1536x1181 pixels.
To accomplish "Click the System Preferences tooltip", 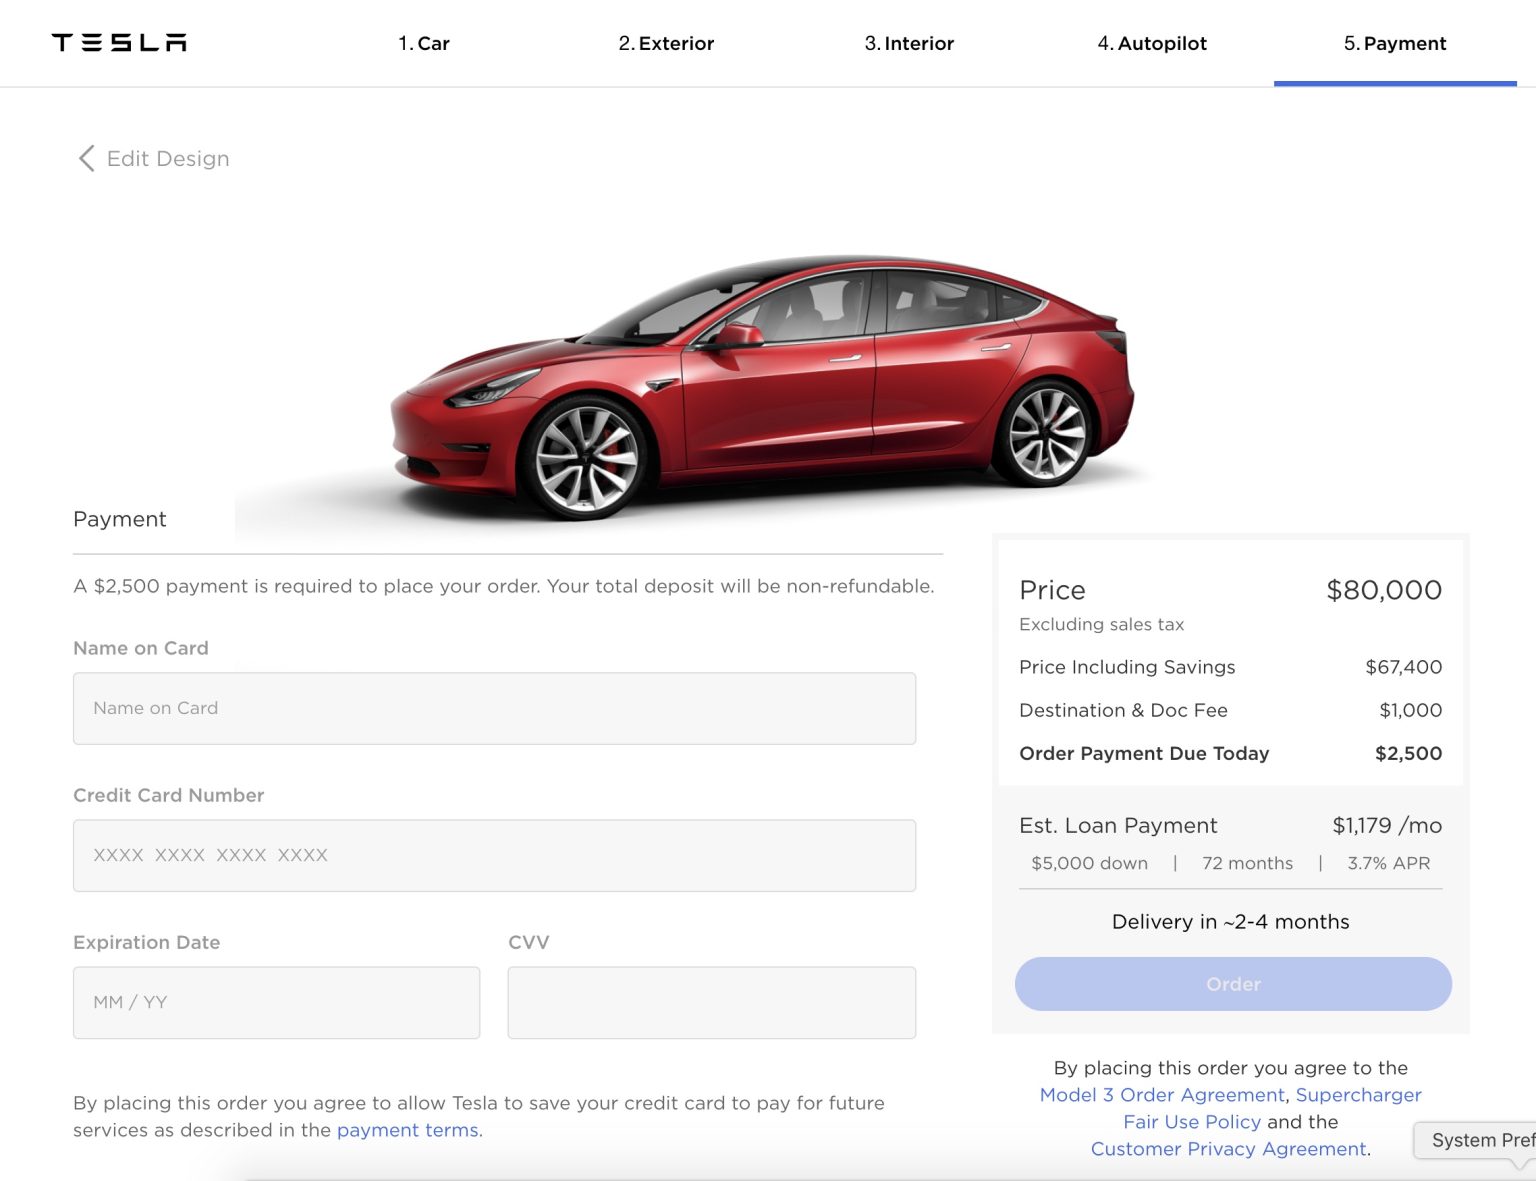I will pos(1480,1140).
